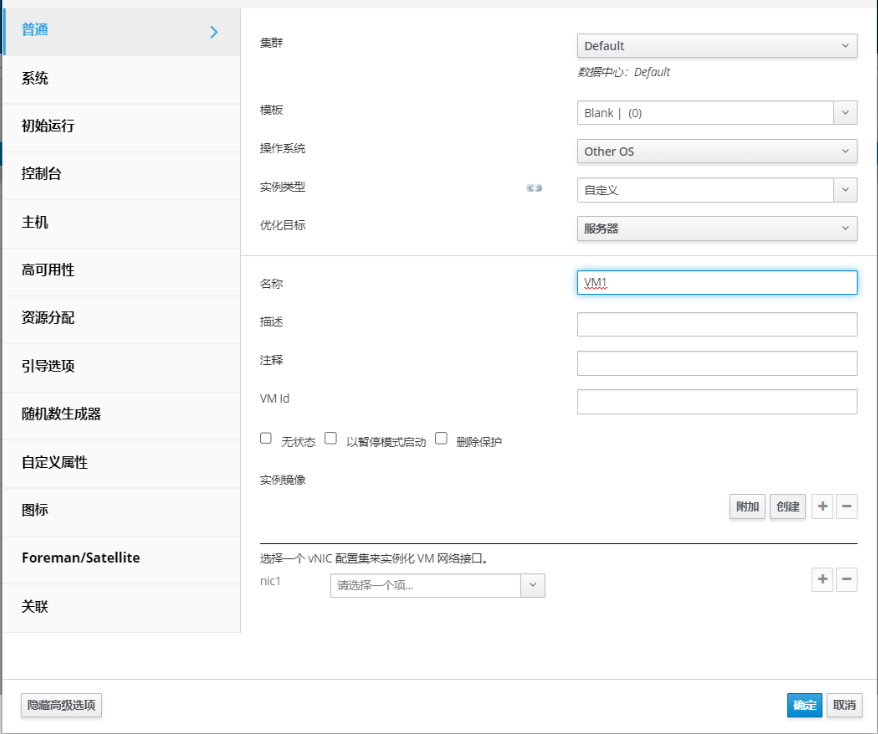
Task: Focus the 描述 text field
Action: pos(717,324)
